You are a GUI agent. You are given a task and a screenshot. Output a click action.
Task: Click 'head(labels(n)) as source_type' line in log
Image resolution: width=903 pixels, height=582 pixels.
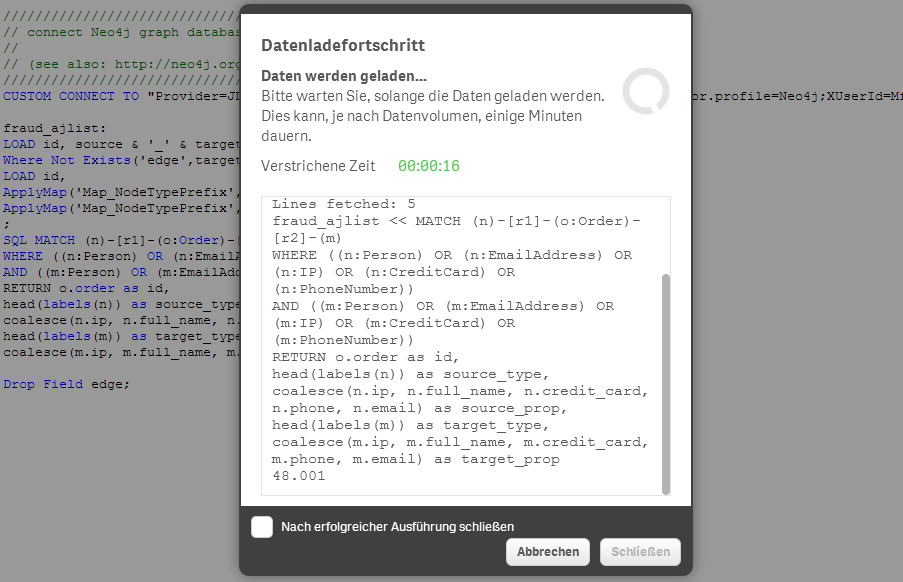(x=411, y=374)
